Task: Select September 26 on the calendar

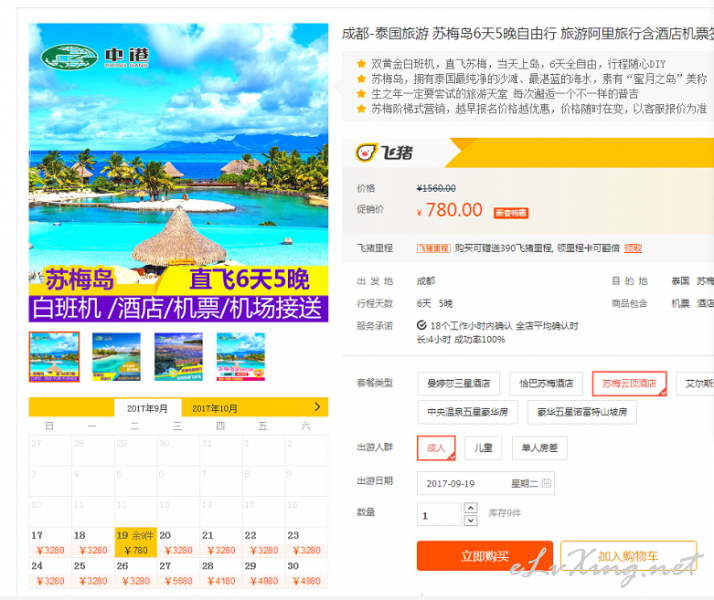Action: click(x=136, y=573)
